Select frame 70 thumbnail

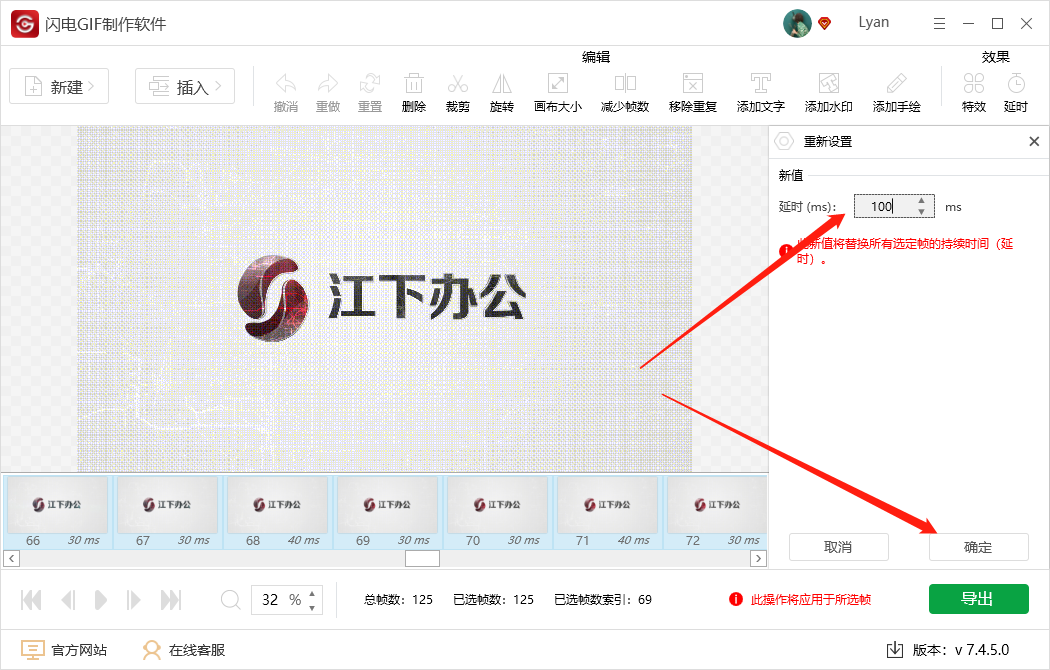click(497, 513)
